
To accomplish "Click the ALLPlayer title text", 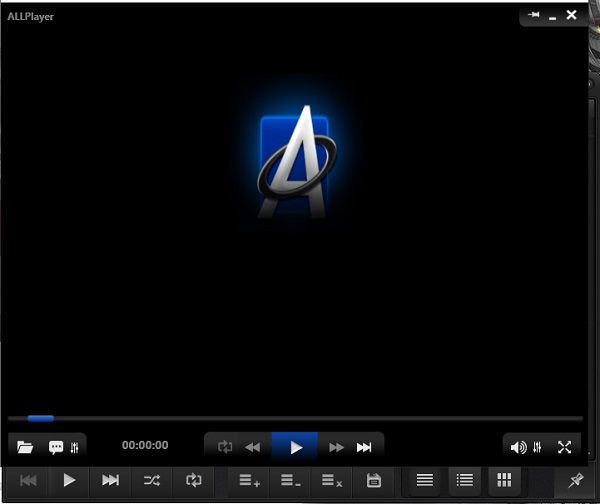I will (31, 17).
